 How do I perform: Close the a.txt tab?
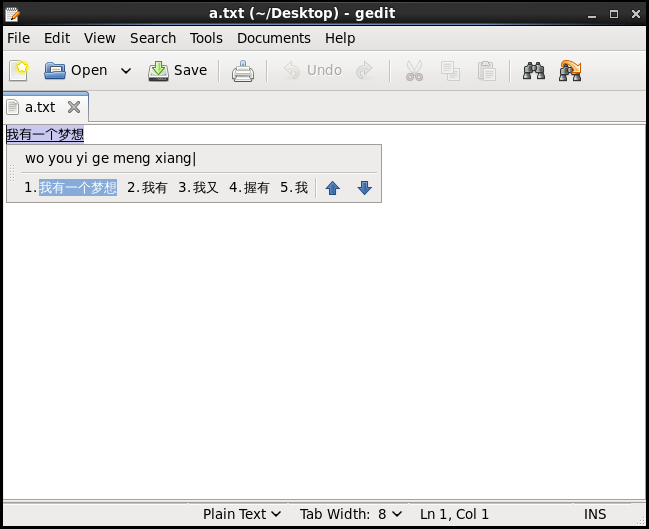pos(74,107)
